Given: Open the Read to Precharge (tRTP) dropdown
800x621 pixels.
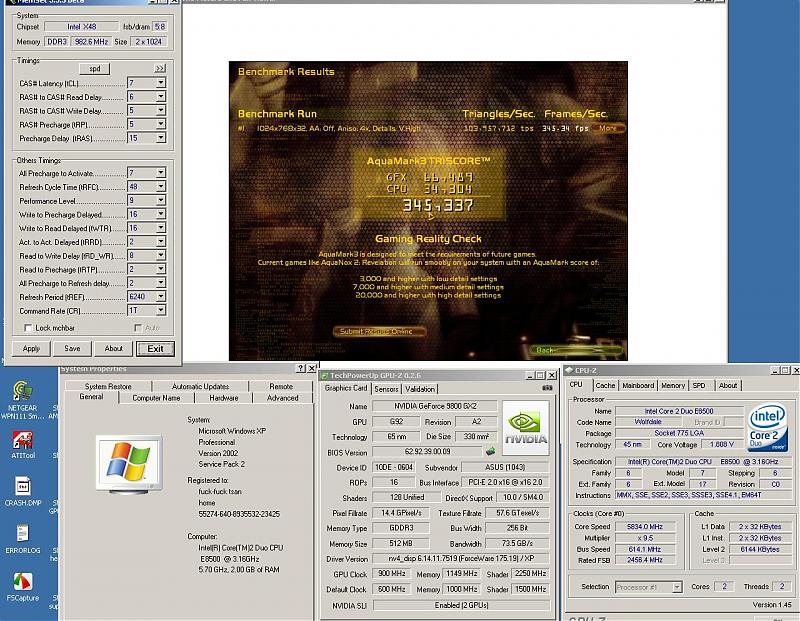Looking at the screenshot, I should coord(161,269).
